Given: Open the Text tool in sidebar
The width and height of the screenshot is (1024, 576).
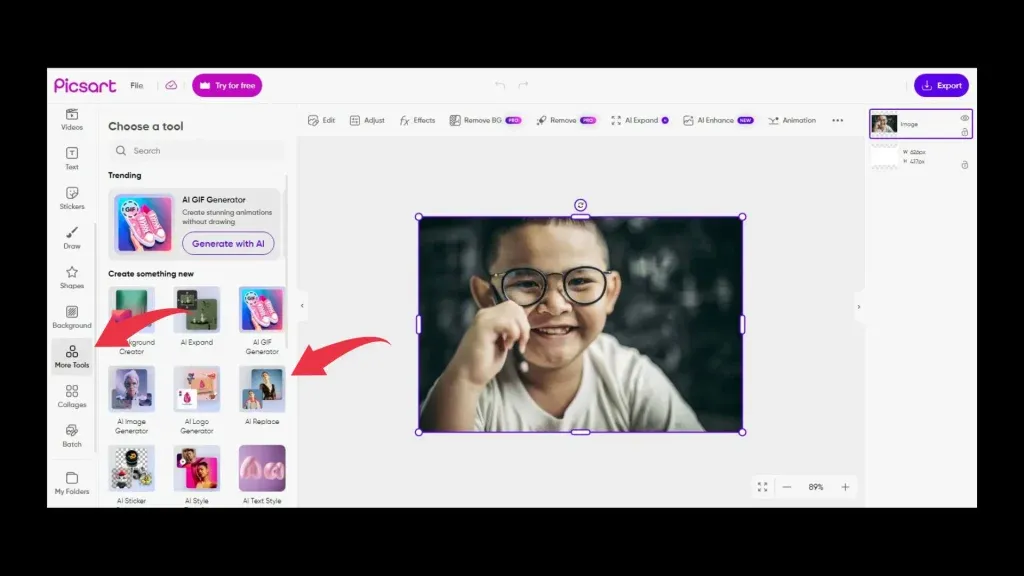Looking at the screenshot, I should [x=72, y=158].
